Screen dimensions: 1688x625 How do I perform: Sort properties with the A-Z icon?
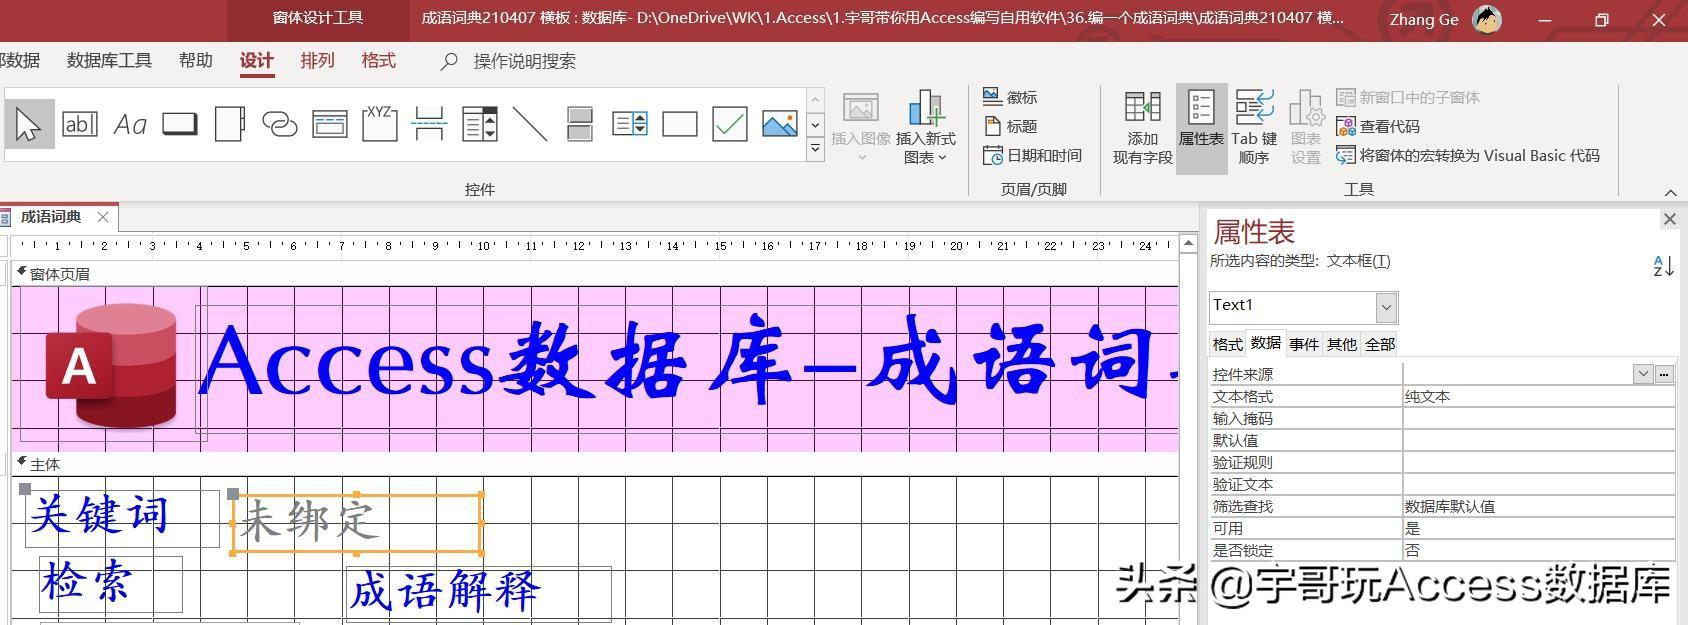coord(1663,266)
